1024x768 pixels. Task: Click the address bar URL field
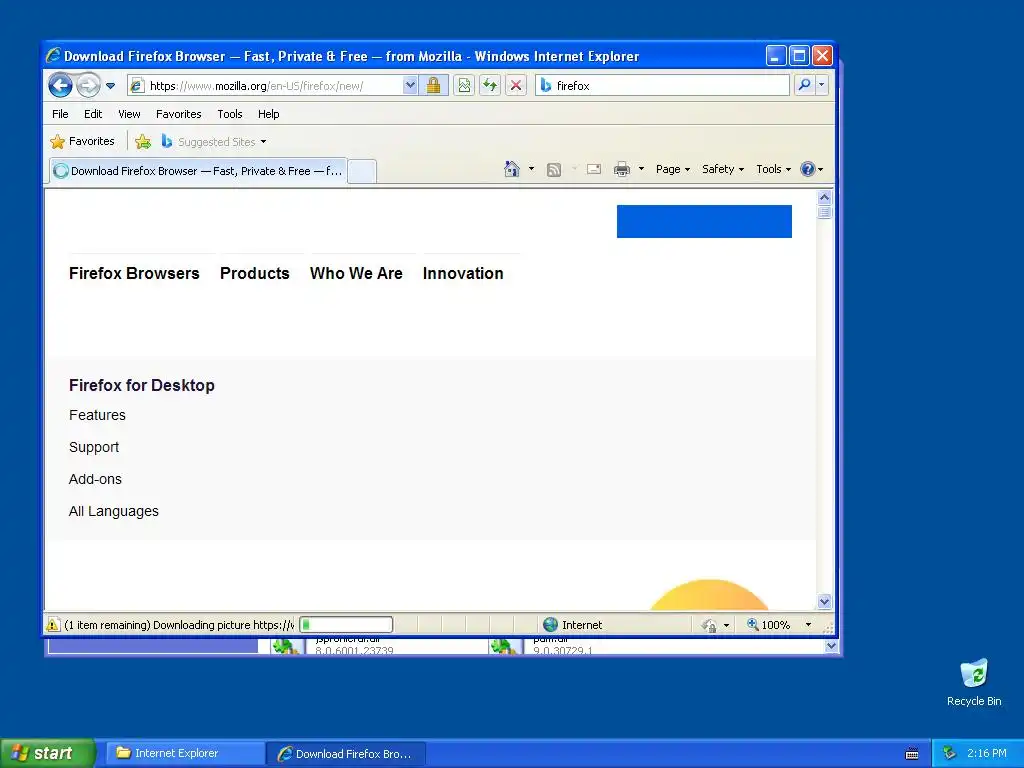point(264,86)
